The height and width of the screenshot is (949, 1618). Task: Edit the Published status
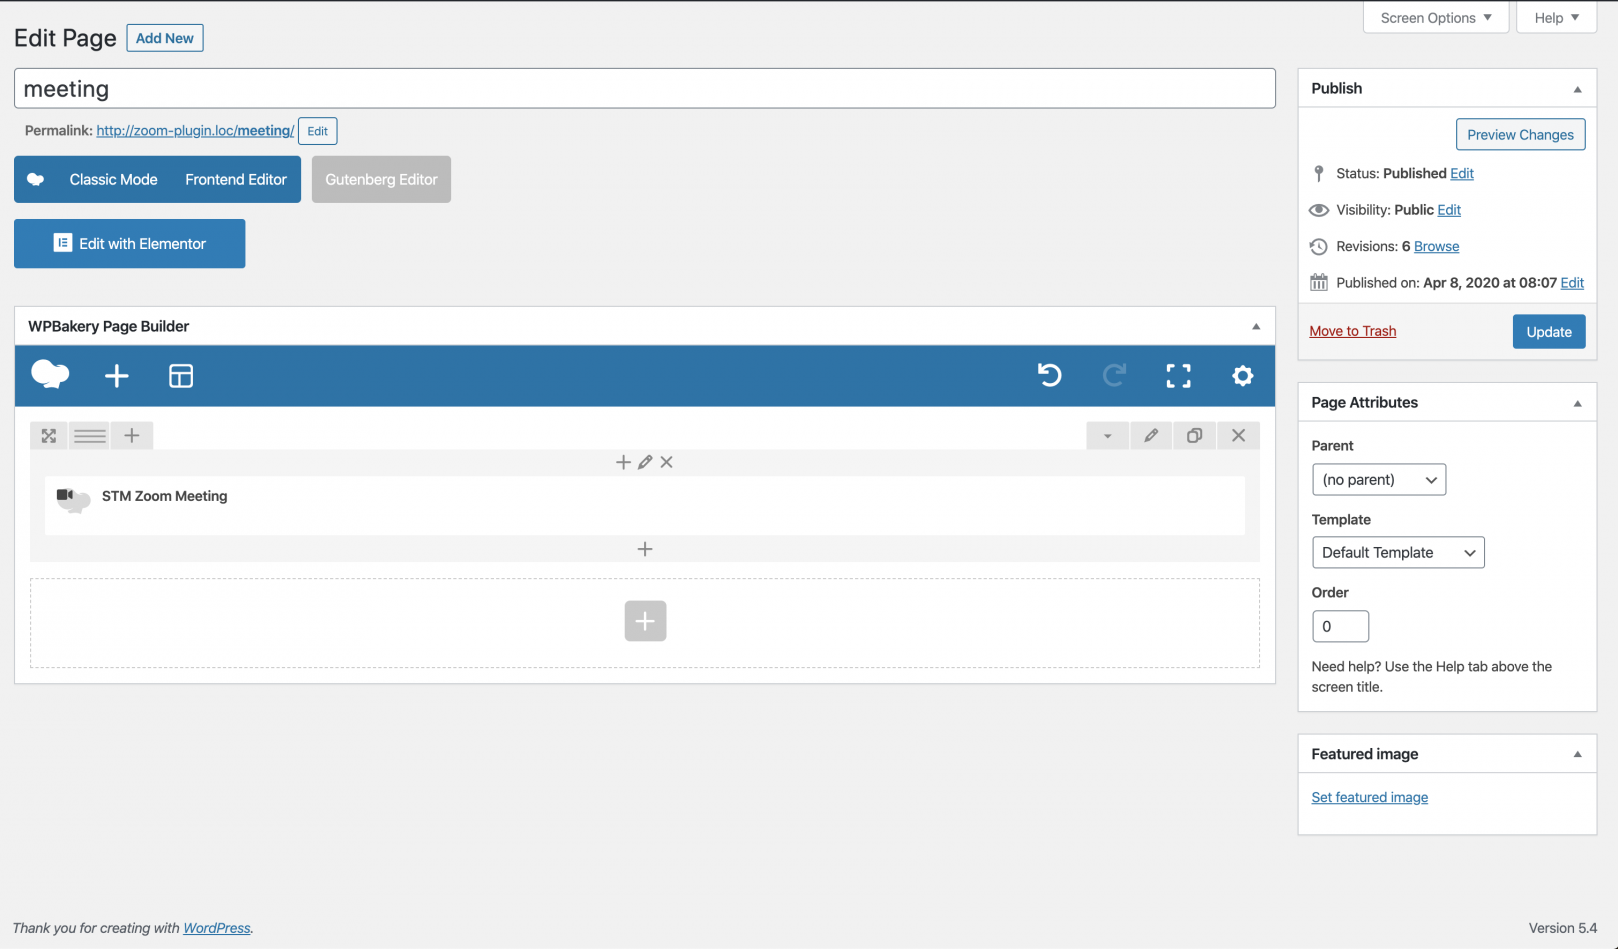(1462, 173)
